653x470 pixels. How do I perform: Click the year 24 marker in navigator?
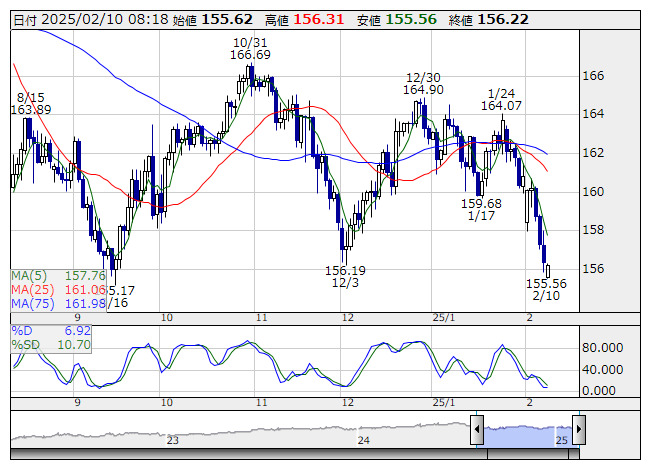[x=364, y=440]
